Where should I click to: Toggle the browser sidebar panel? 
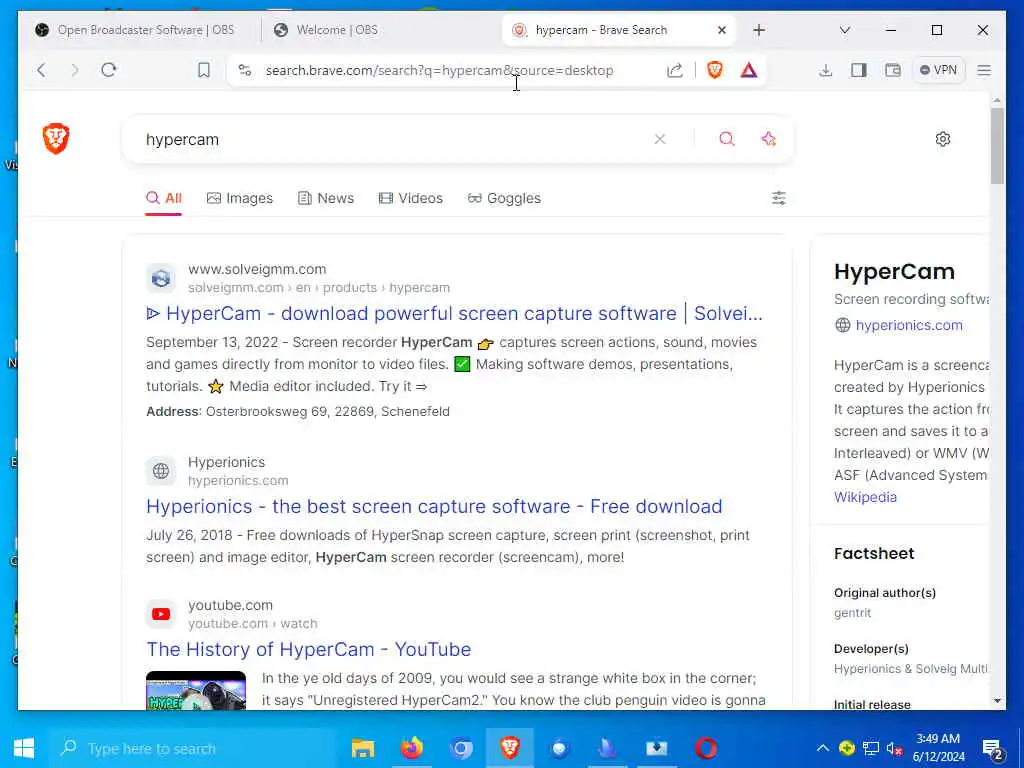859,70
